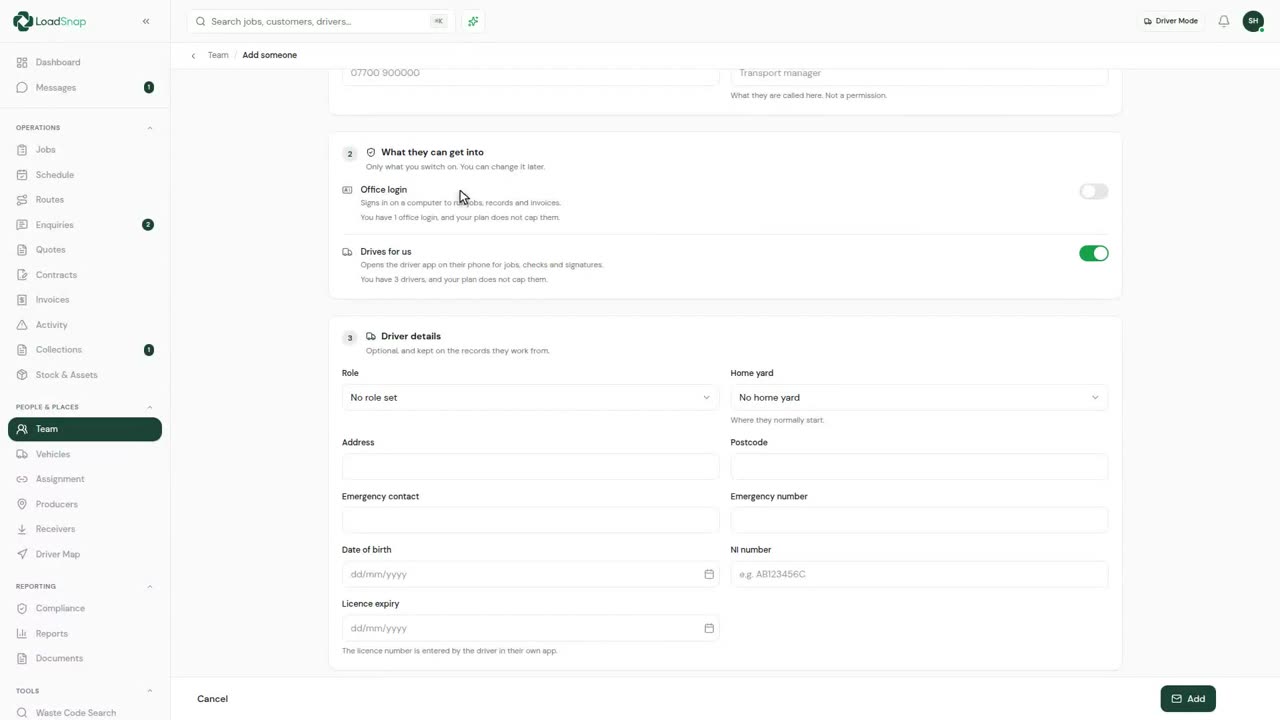Click the Emergency number field
This screenshot has height=720, width=1280.
pyautogui.click(x=919, y=520)
